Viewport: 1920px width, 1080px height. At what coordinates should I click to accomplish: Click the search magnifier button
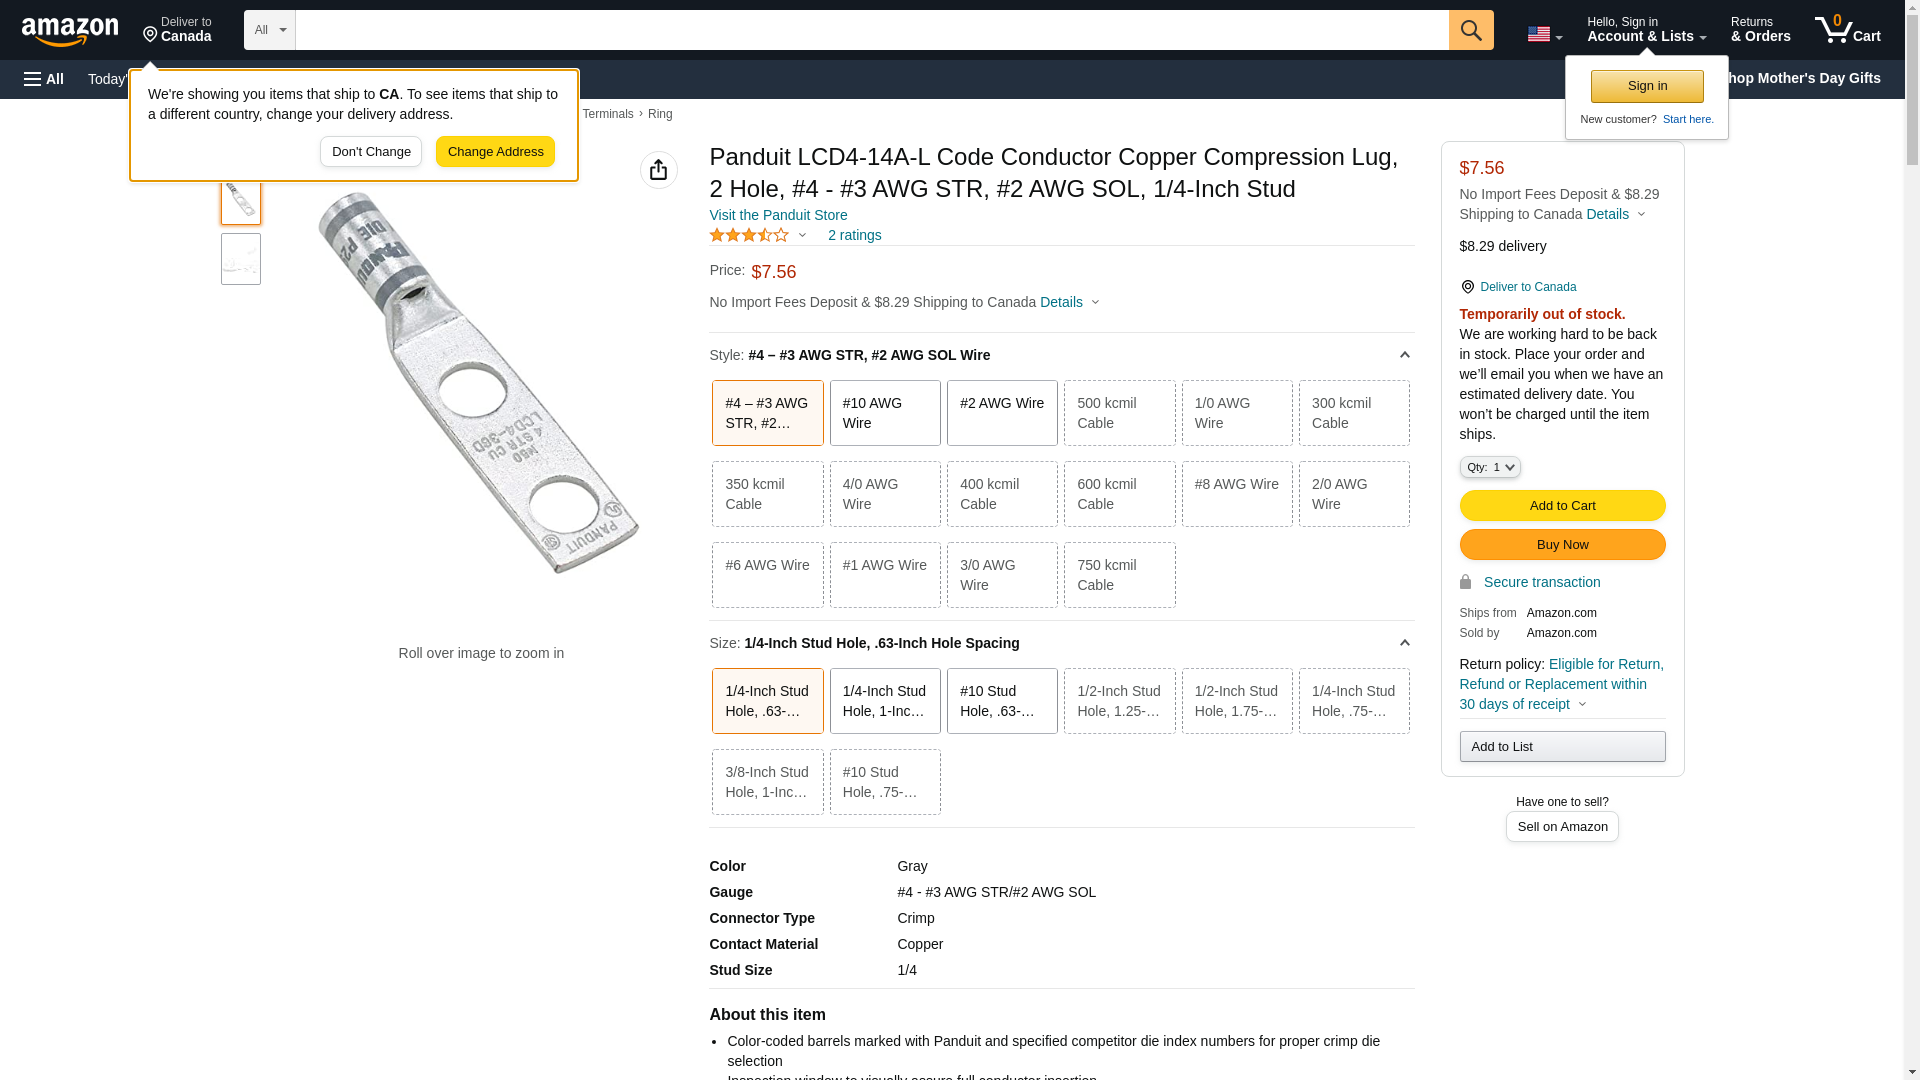tap(1470, 30)
